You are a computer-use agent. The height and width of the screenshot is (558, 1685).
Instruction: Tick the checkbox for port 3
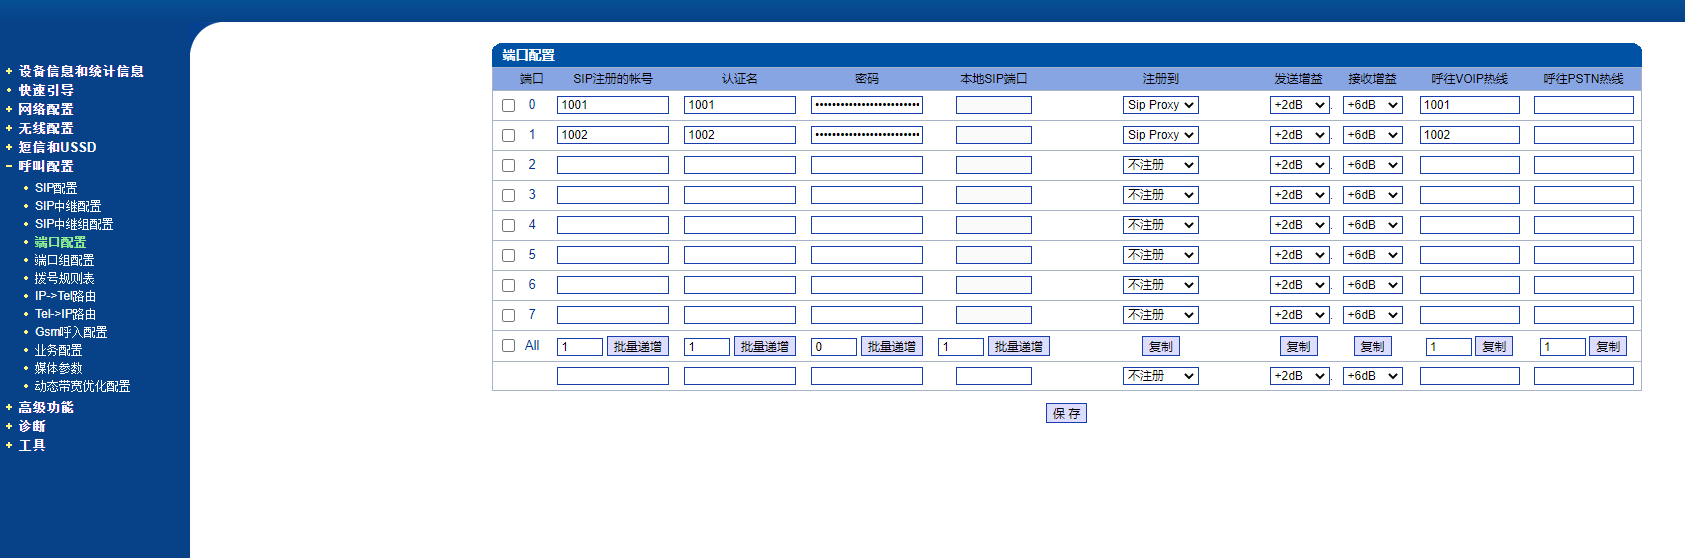pos(508,195)
